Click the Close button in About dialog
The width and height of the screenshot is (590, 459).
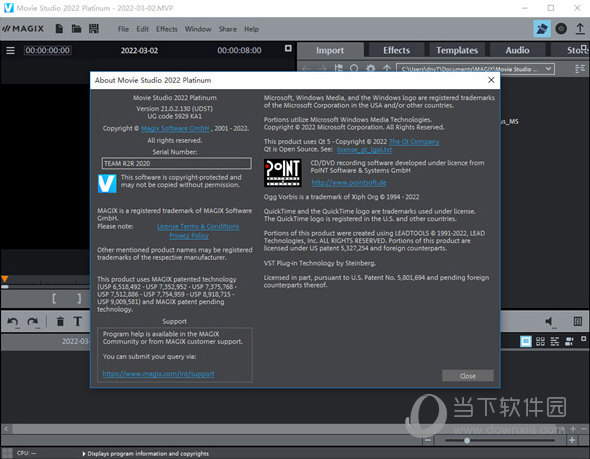(468, 376)
